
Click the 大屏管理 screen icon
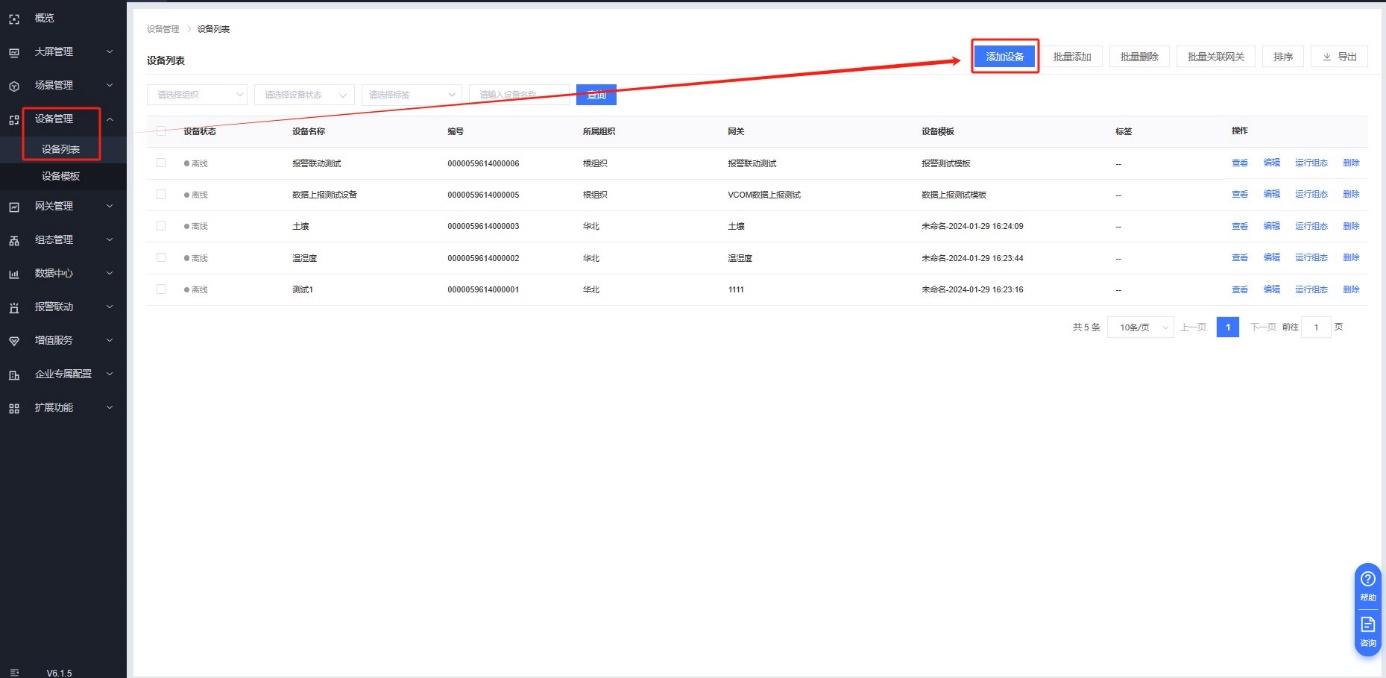(14, 52)
